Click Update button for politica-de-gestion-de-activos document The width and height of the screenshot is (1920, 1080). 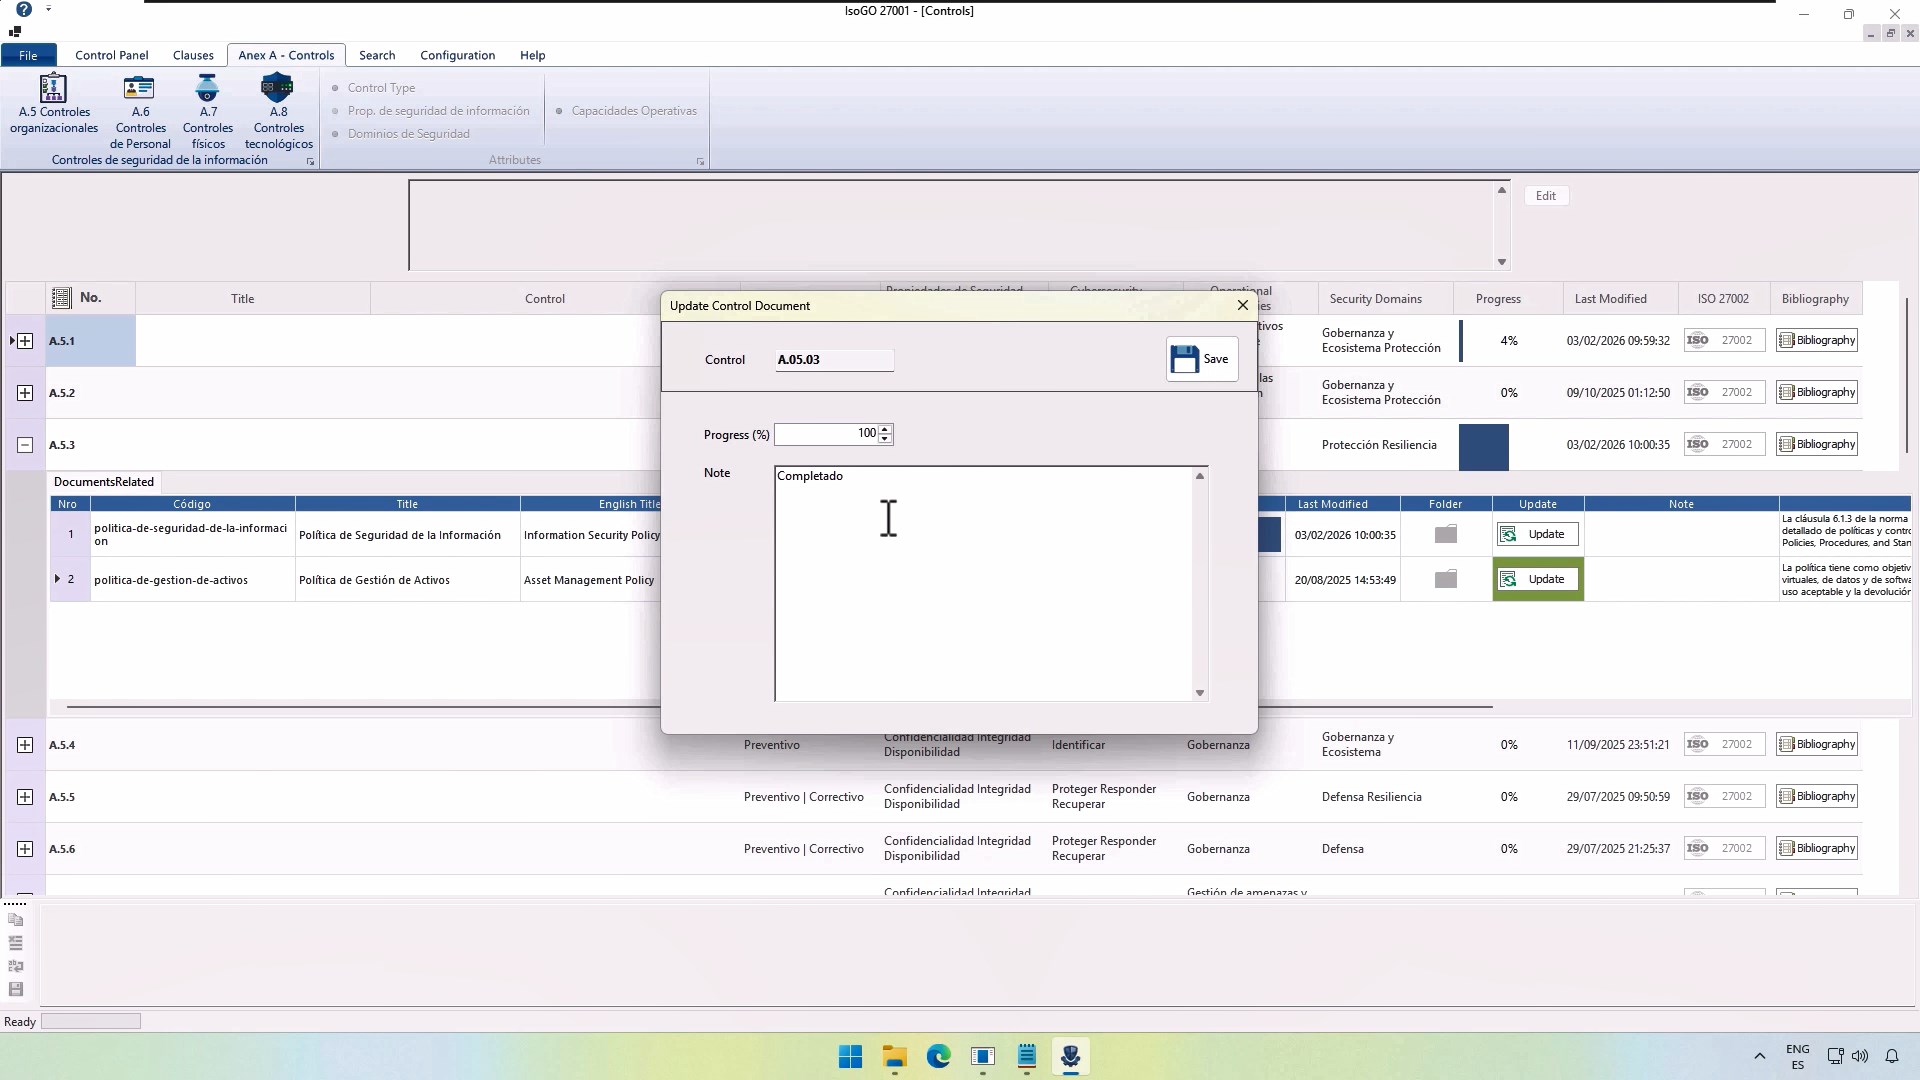[x=1537, y=579]
